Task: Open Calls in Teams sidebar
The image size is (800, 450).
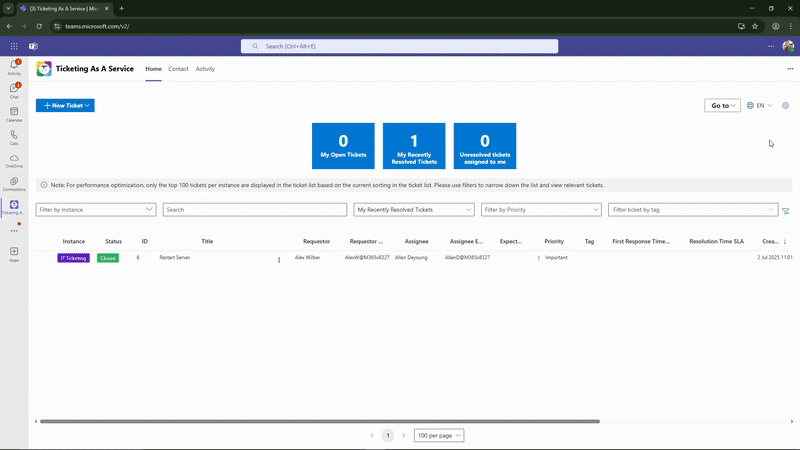Action: 14,137
